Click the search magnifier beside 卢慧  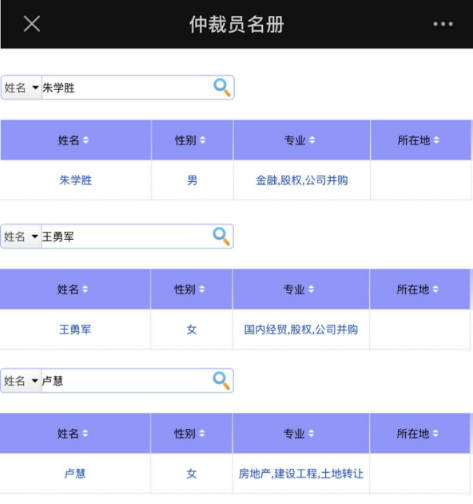tap(221, 381)
